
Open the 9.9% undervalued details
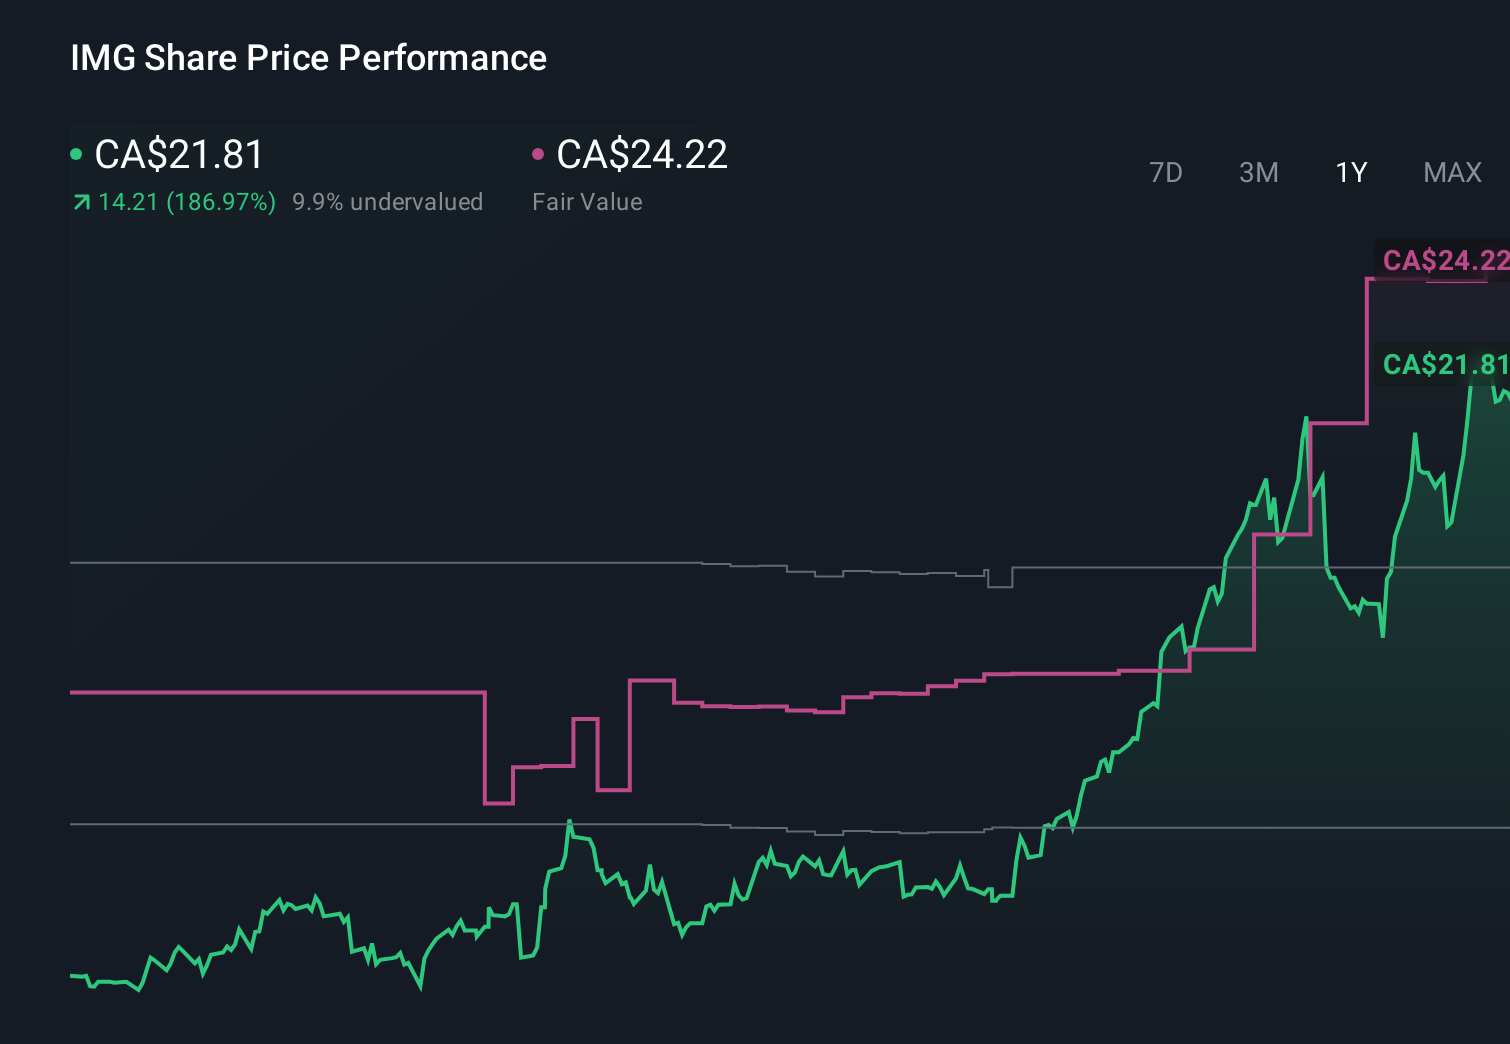(x=388, y=201)
